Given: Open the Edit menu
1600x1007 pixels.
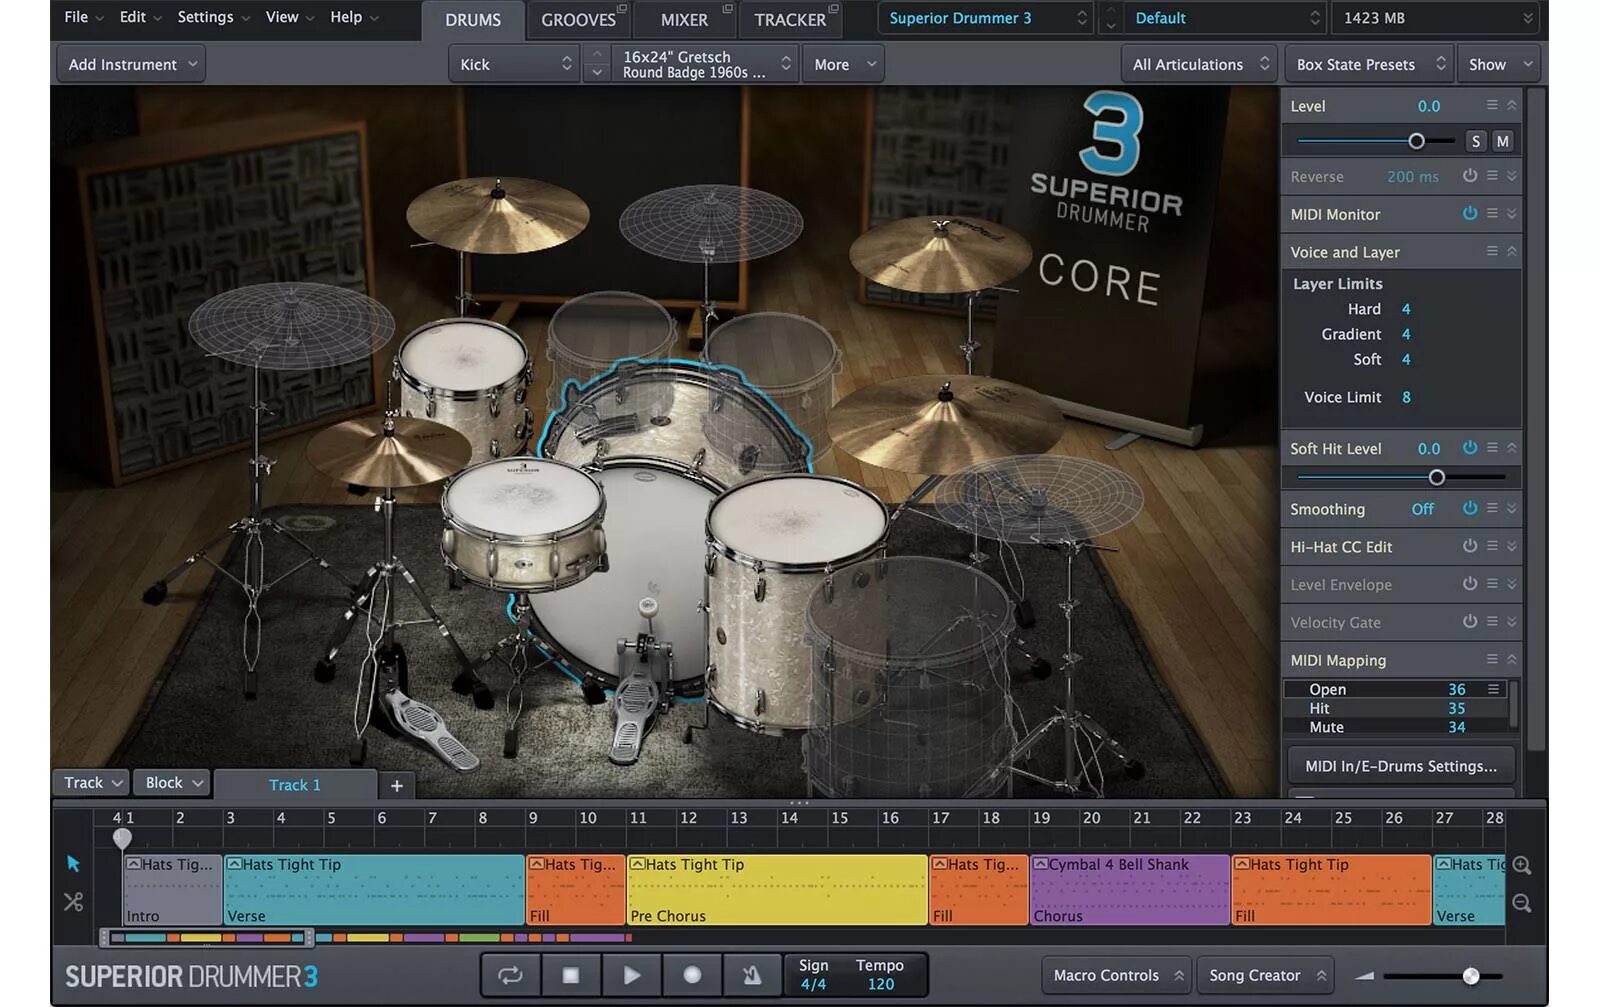Looking at the screenshot, I should coord(139,17).
